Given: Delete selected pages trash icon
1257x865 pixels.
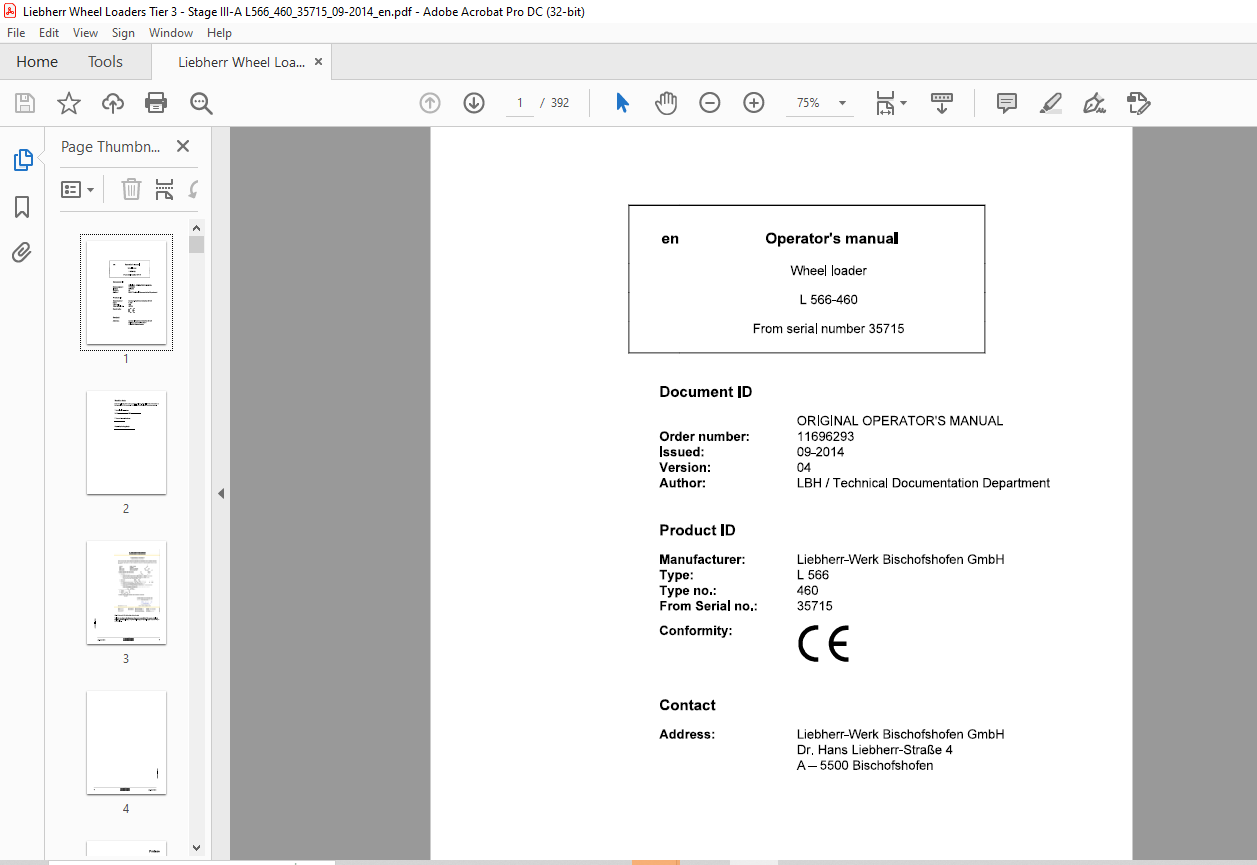Looking at the screenshot, I should [x=132, y=189].
